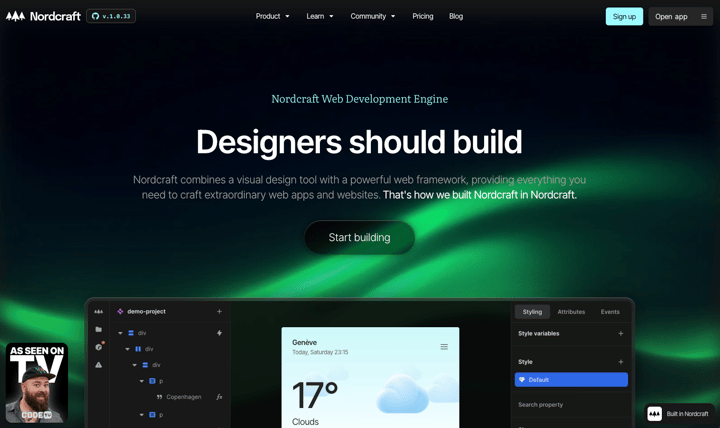This screenshot has height=428, width=720.
Task: Click the Sign up button
Action: tap(624, 16)
